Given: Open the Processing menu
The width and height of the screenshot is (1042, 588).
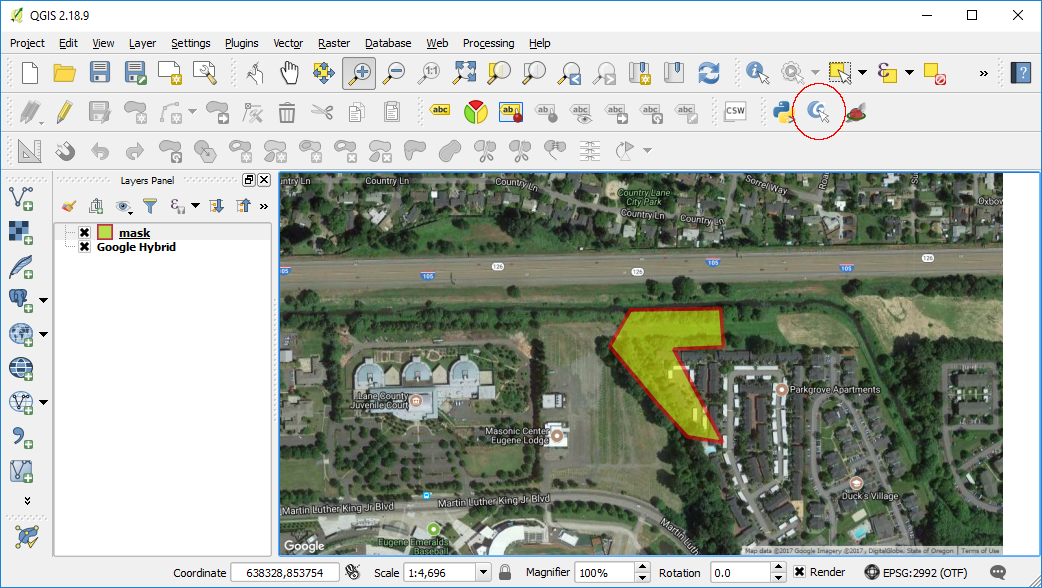Looking at the screenshot, I should click(x=489, y=43).
